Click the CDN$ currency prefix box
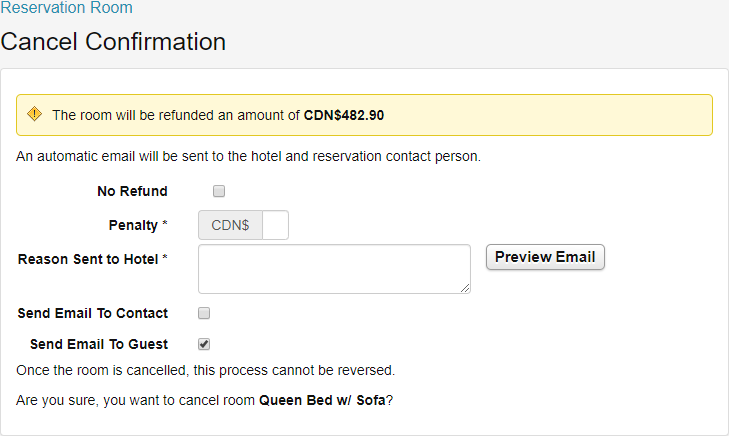The height and width of the screenshot is (436, 729). tap(231, 225)
